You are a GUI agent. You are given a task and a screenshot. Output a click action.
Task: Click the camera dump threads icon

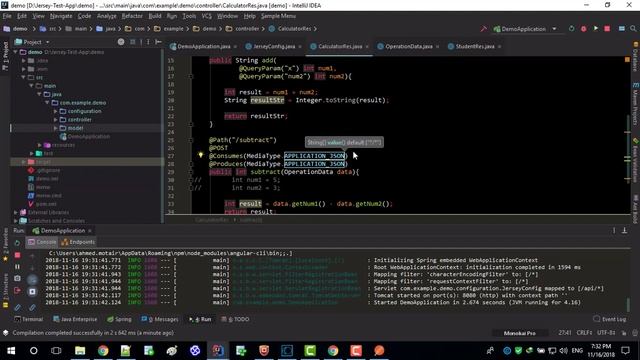pyautogui.click(x=17, y=278)
